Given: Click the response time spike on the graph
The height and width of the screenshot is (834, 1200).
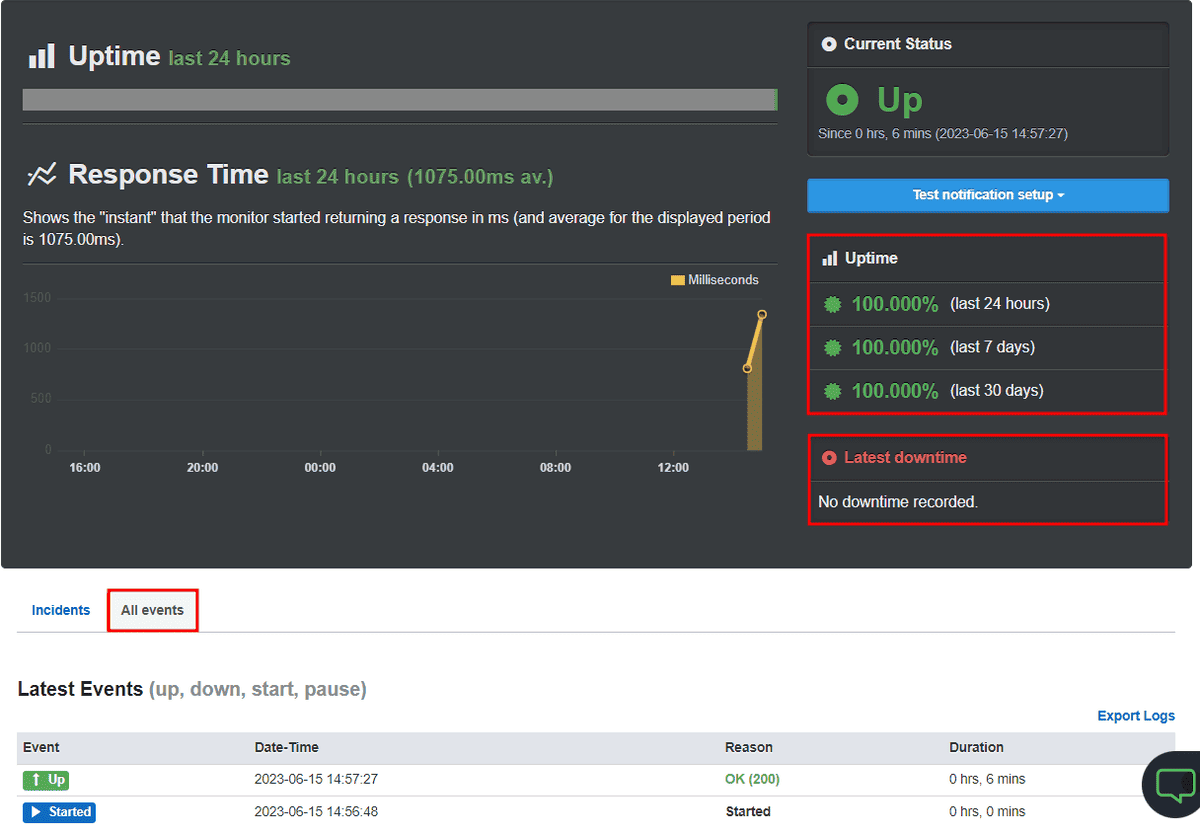Looking at the screenshot, I should click(760, 315).
